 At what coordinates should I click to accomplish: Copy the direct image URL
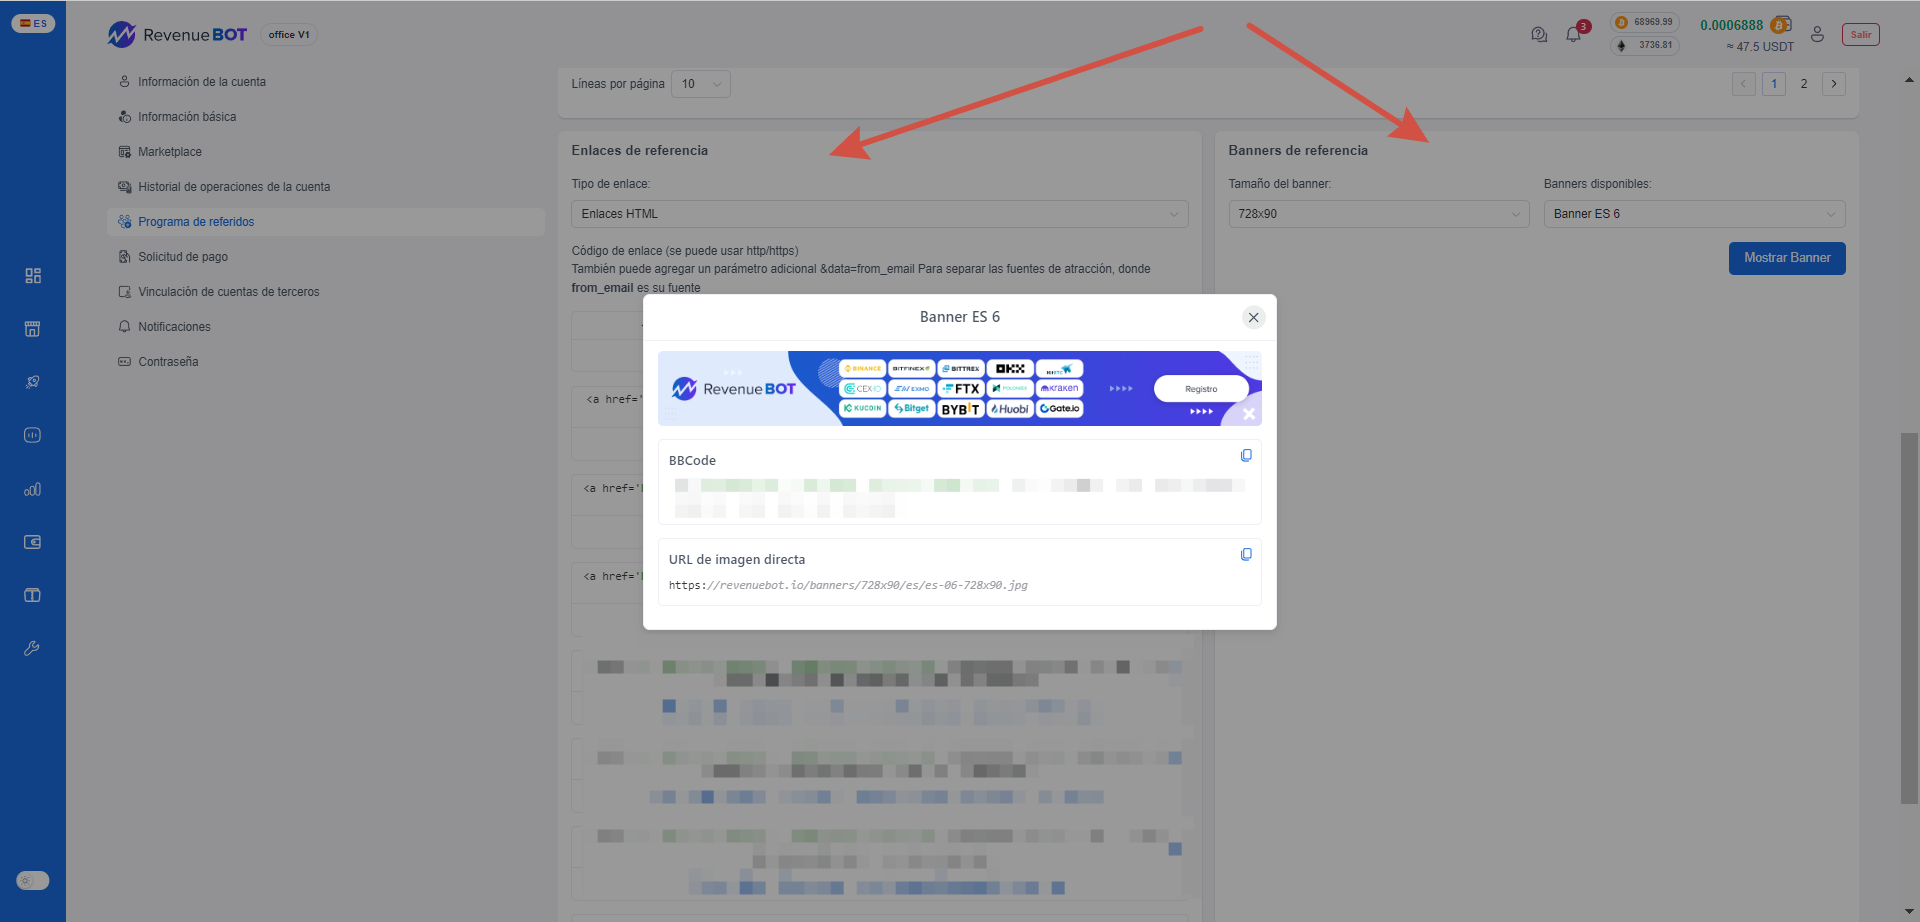(x=1246, y=554)
